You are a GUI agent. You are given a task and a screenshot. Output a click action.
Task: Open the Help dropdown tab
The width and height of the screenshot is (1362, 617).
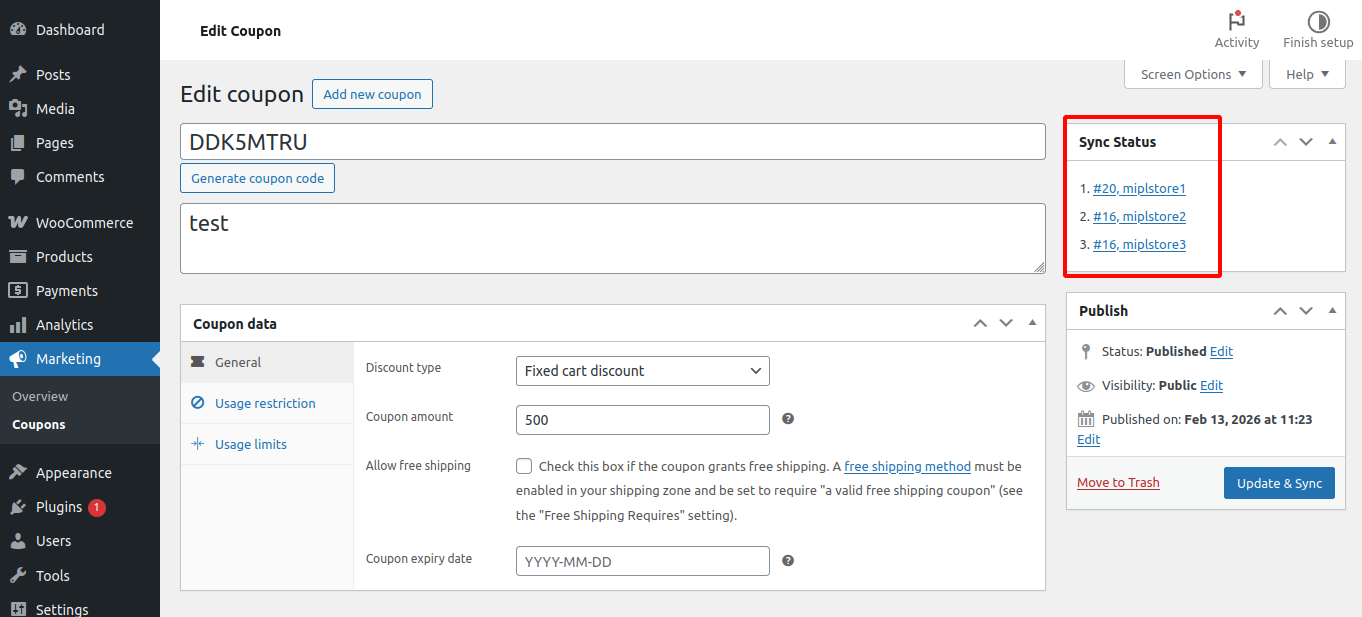1307,74
